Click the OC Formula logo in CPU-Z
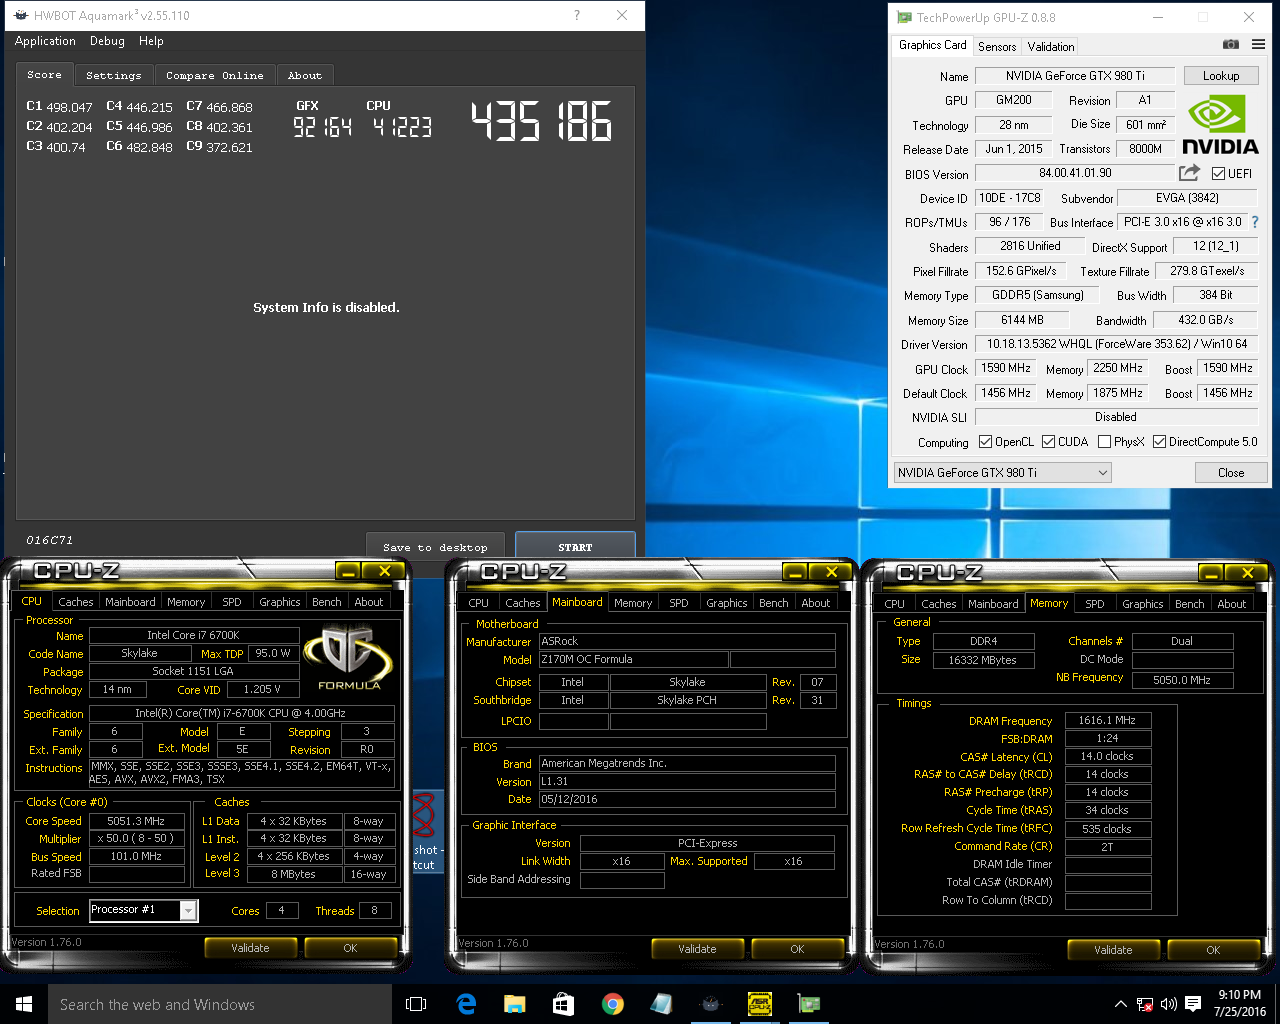This screenshot has width=1280, height=1024. click(x=348, y=657)
